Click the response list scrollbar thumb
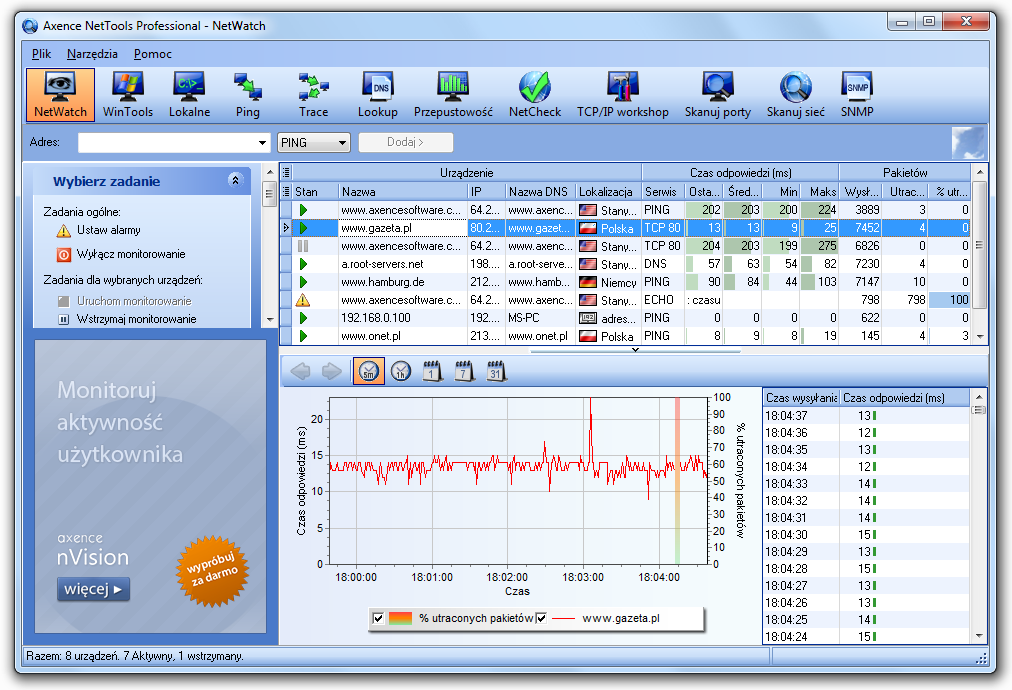 click(x=979, y=411)
